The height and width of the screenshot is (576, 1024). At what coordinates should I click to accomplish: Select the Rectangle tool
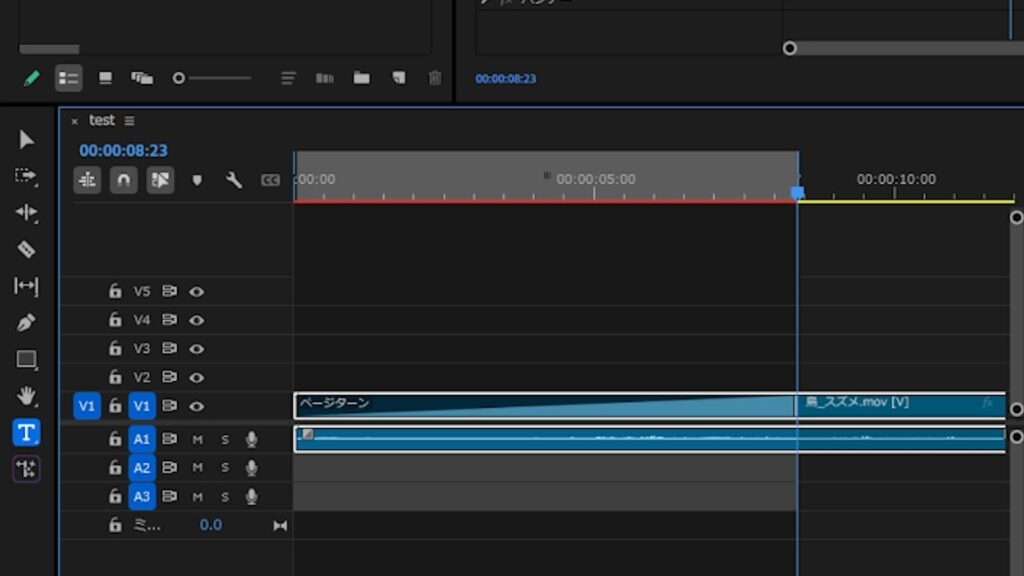point(26,359)
